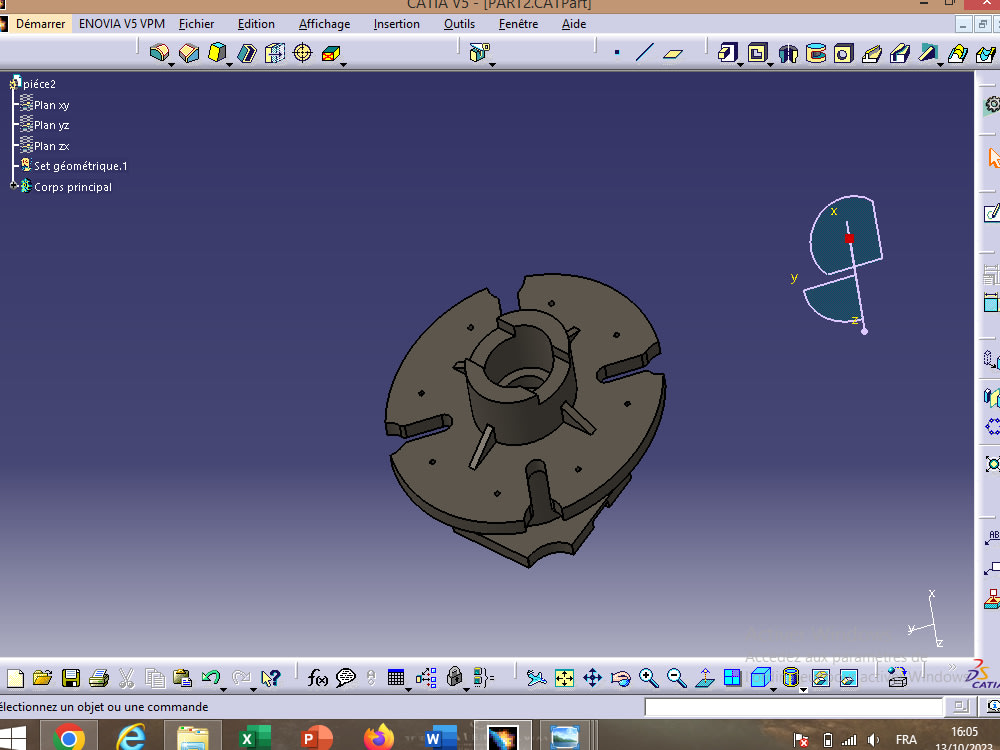Expand the Corps principal tree node
1000x750 pixels.
[14, 186]
